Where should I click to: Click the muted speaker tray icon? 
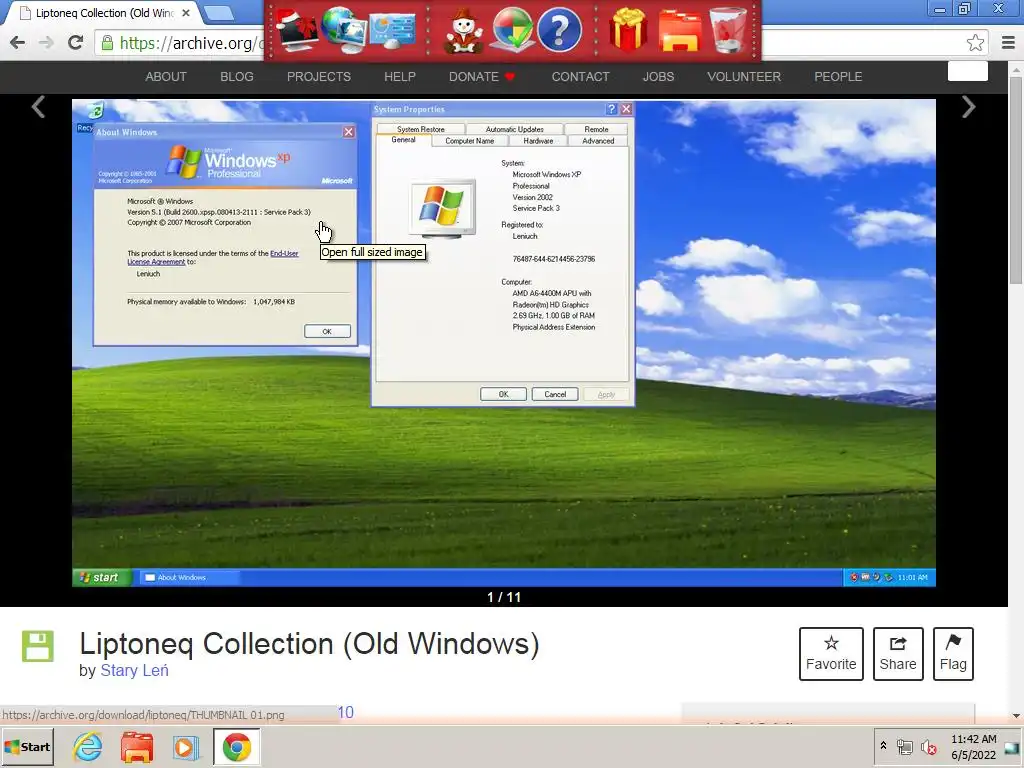928,746
